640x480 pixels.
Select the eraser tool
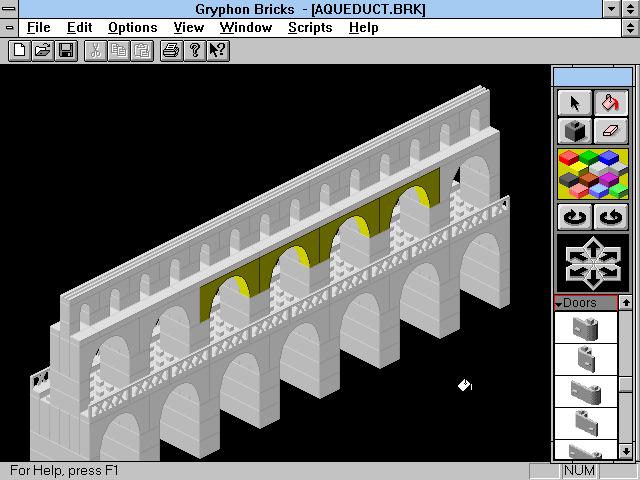611,131
